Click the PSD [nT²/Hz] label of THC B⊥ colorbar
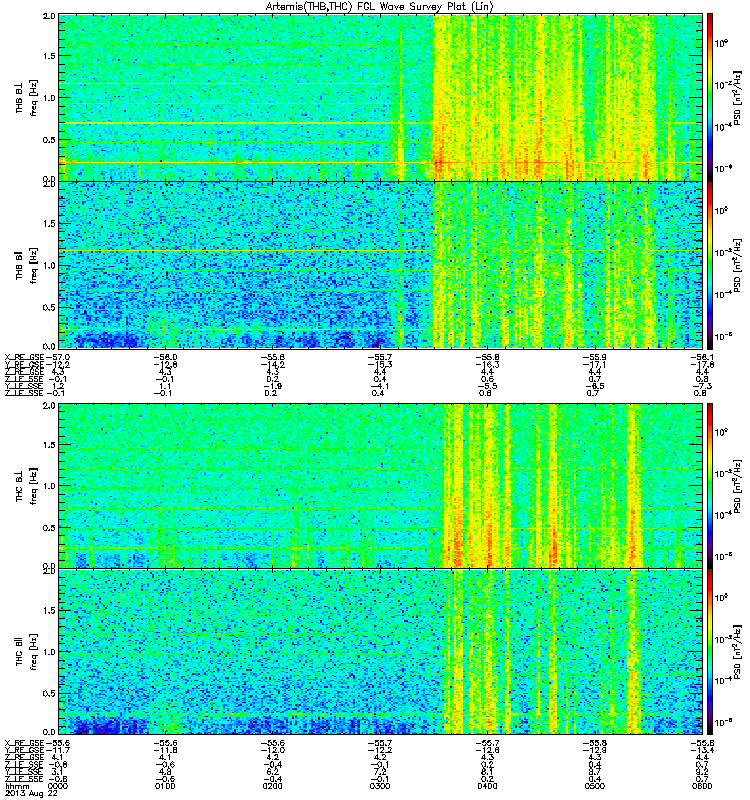The width and height of the screenshot is (750, 800). [738, 486]
